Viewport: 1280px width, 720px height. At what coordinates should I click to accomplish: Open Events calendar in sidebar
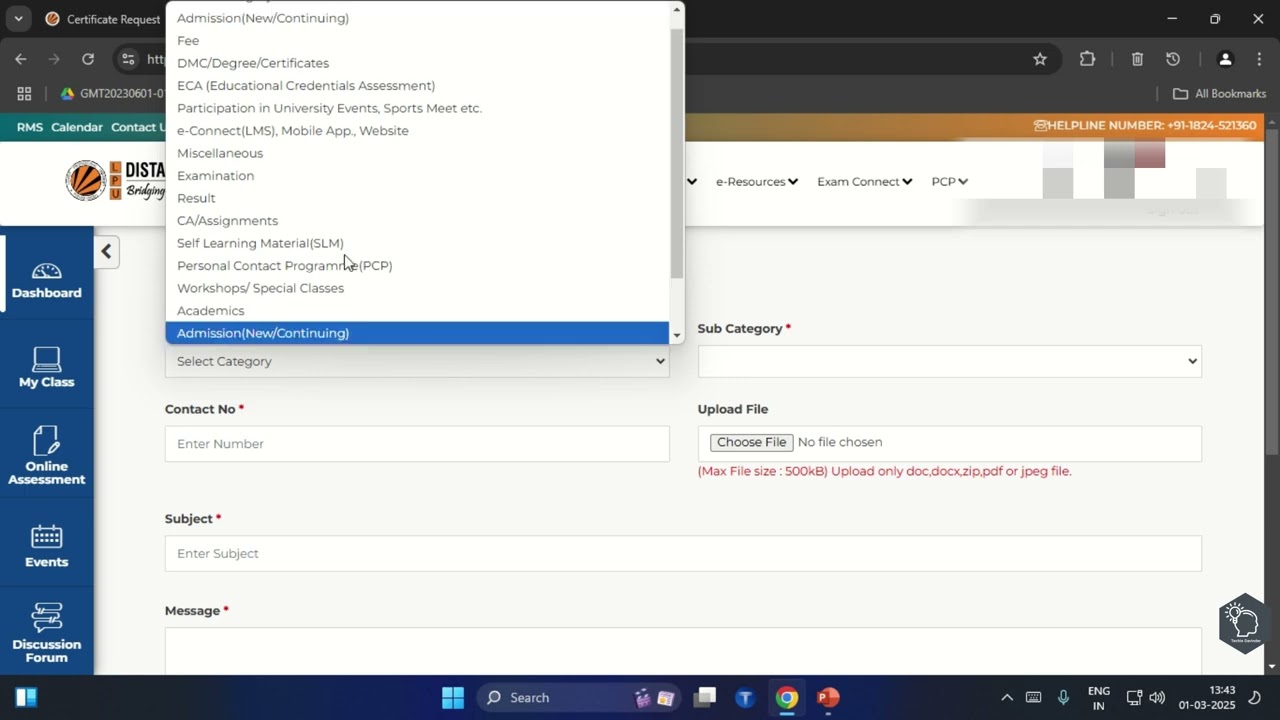pyautogui.click(x=46, y=546)
